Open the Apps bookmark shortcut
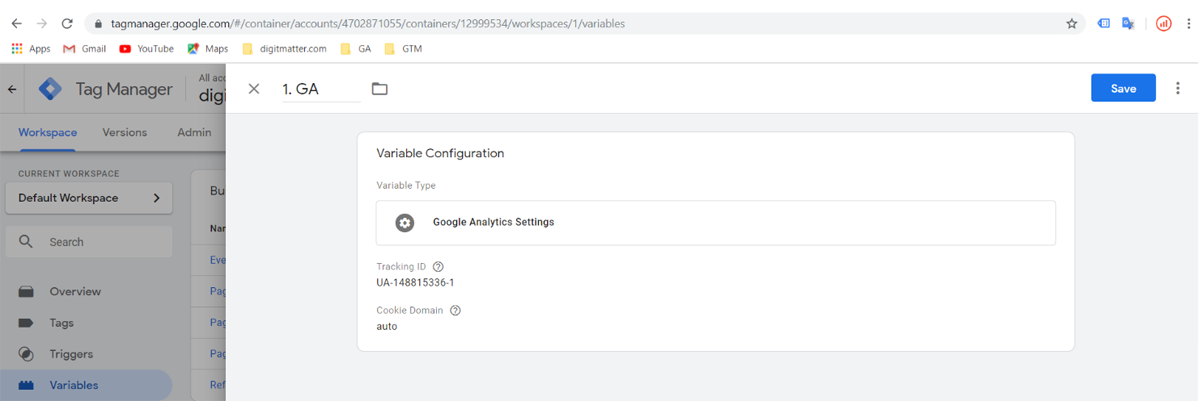Screen dimensions: 1200x401 point(31,48)
